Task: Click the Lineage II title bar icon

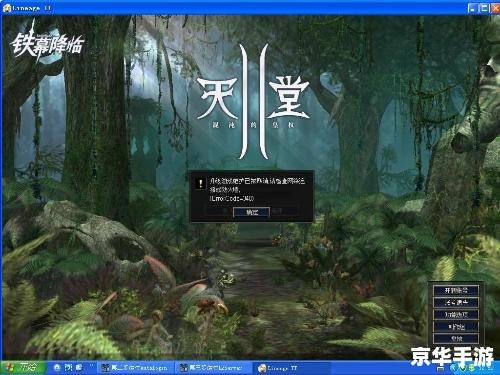Action: (7, 8)
